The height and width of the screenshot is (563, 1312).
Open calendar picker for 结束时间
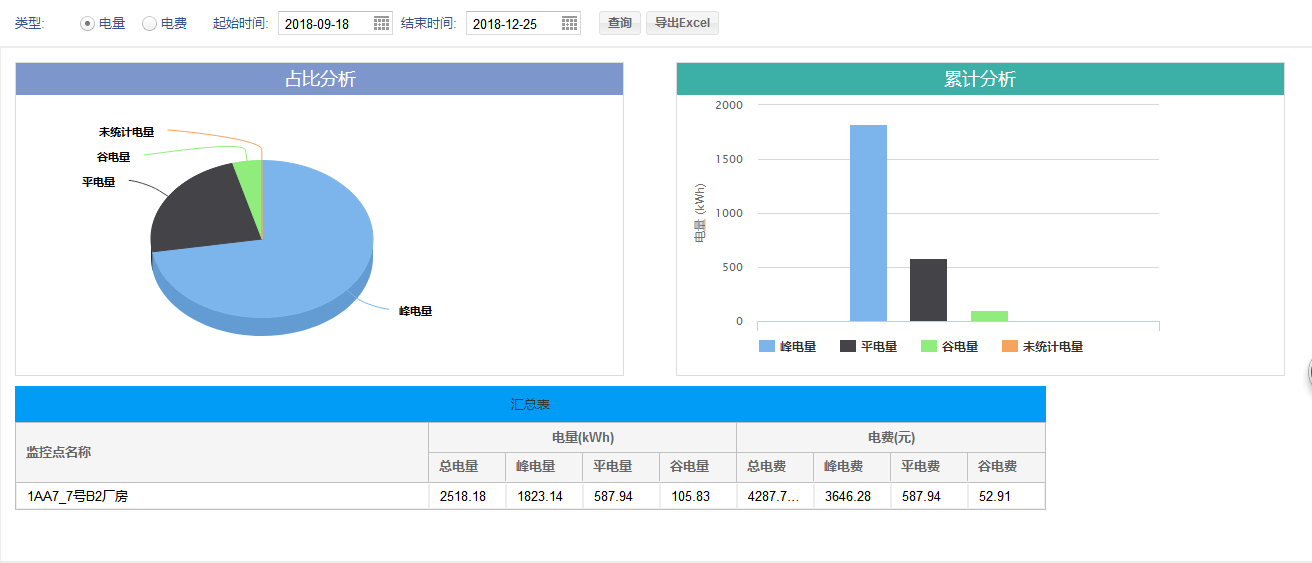[569, 23]
